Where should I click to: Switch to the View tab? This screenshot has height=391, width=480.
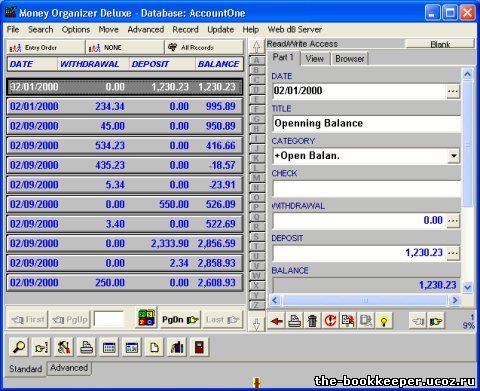pos(314,59)
